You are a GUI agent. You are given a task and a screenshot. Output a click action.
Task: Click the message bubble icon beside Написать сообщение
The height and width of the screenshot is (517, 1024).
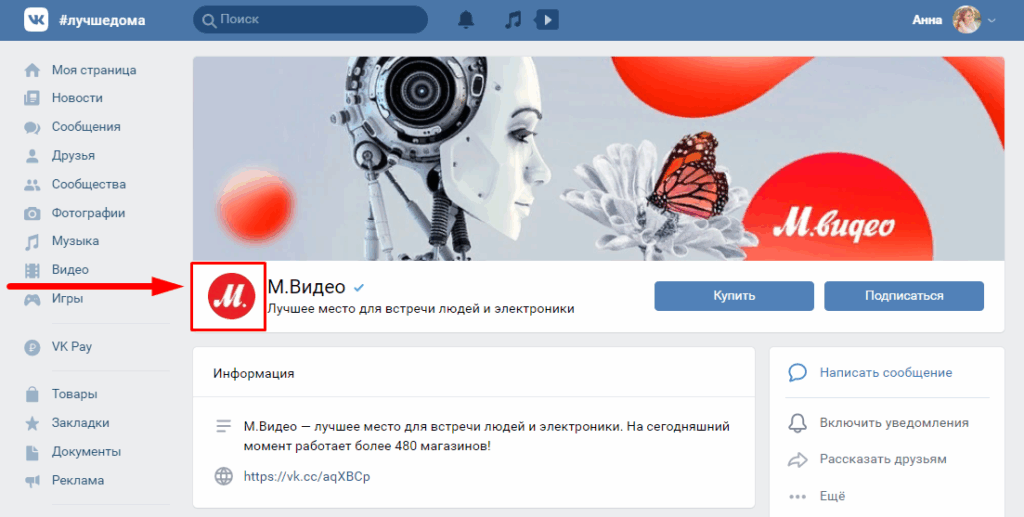(797, 373)
